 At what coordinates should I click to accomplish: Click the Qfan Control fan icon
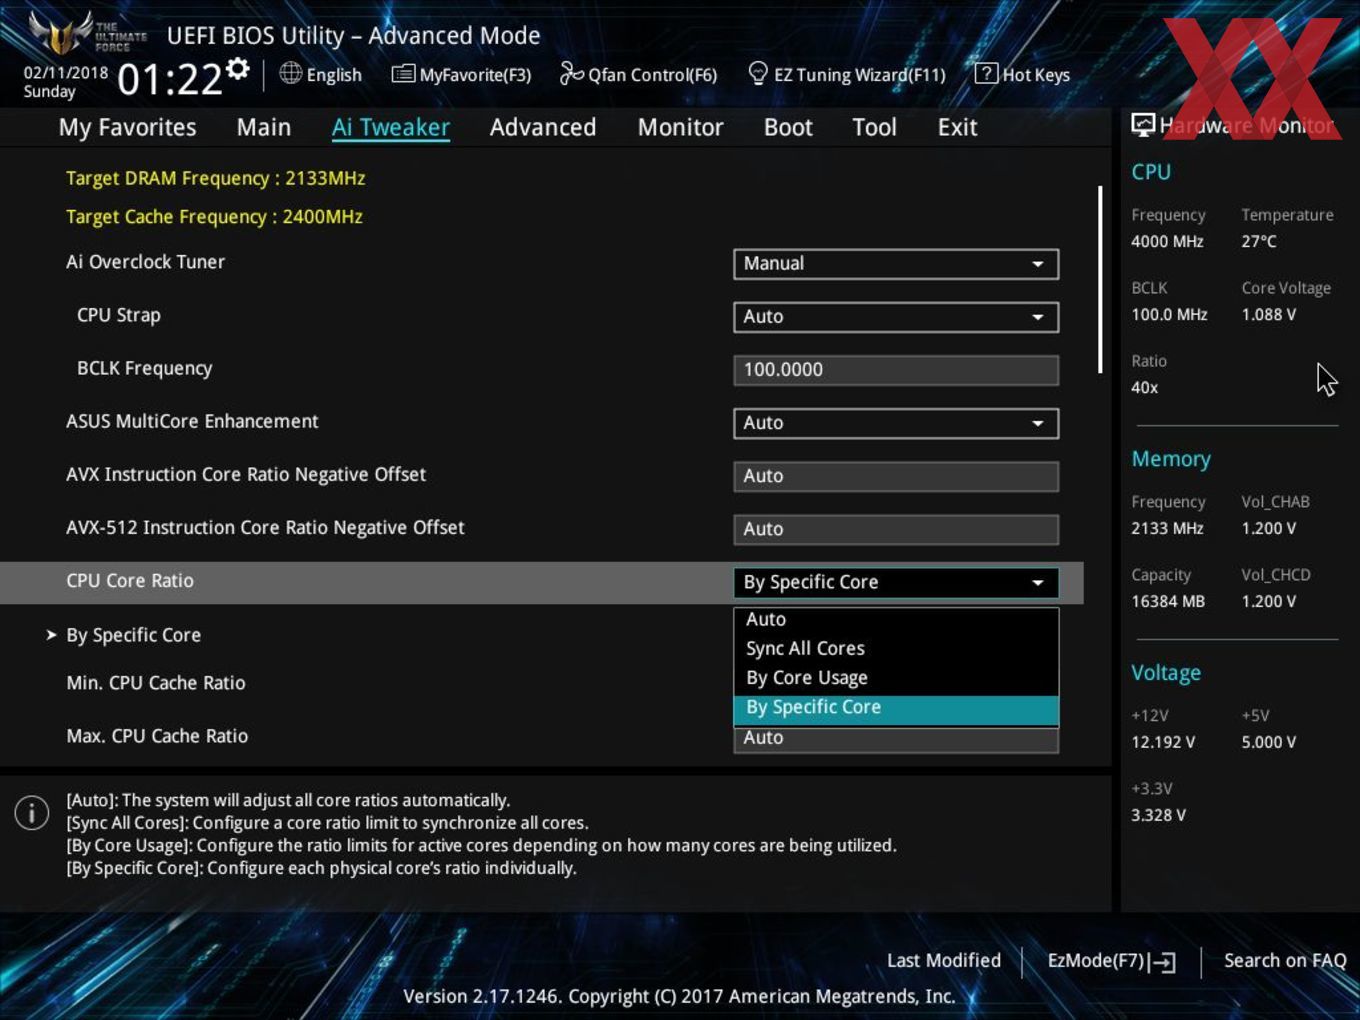(571, 73)
